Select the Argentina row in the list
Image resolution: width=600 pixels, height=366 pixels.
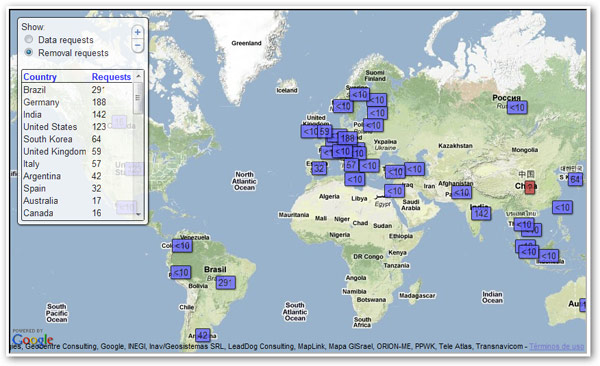click(78, 176)
